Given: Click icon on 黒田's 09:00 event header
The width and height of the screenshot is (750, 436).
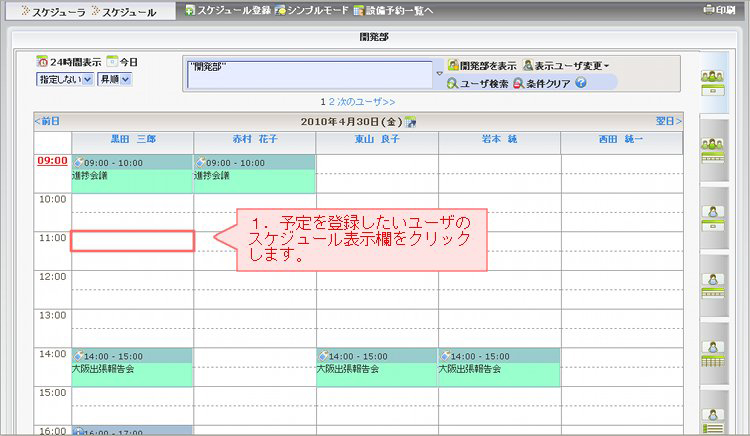Looking at the screenshot, I should [78, 162].
